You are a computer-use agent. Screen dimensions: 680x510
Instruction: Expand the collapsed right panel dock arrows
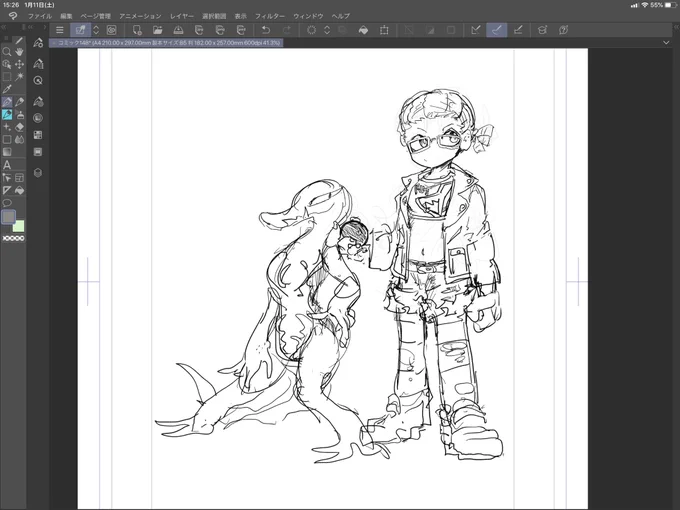coord(676,27)
